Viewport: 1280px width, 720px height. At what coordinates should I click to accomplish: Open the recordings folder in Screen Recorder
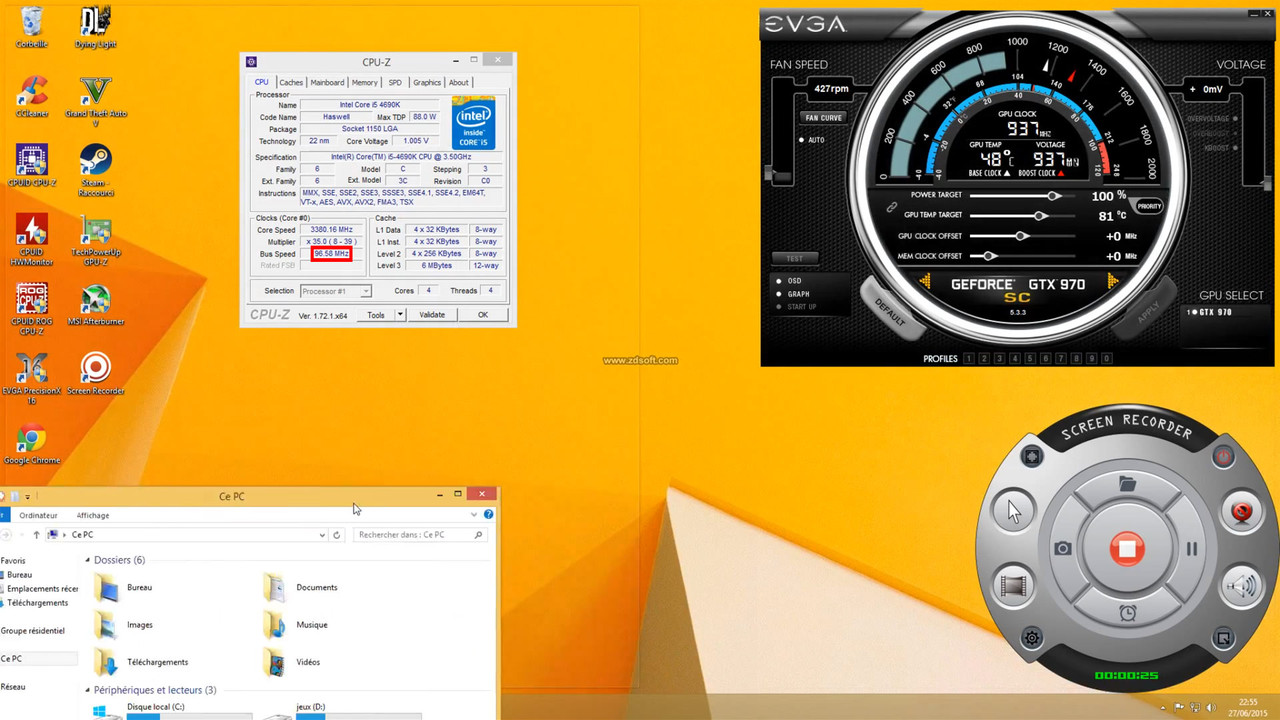tap(1127, 484)
